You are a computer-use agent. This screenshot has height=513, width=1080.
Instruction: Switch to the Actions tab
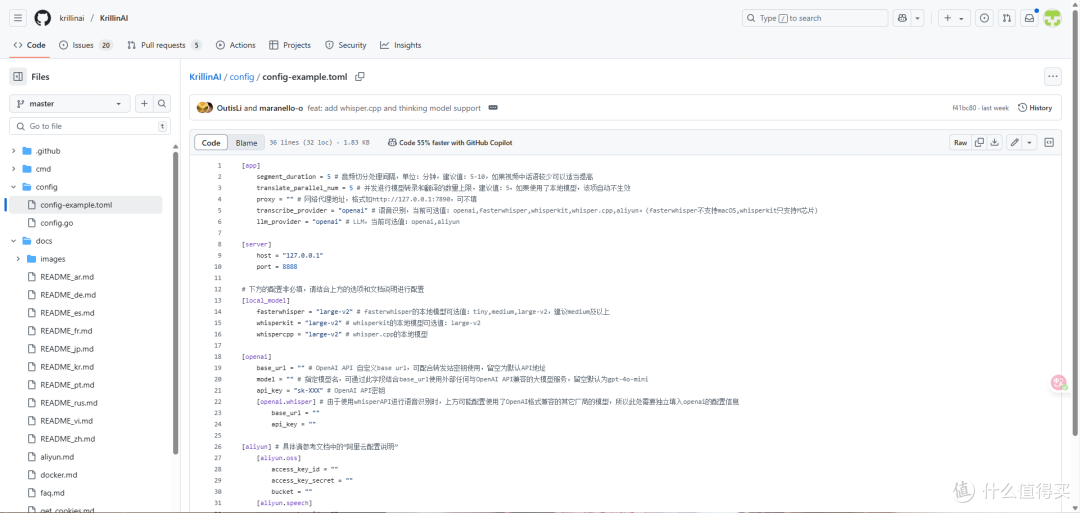236,45
